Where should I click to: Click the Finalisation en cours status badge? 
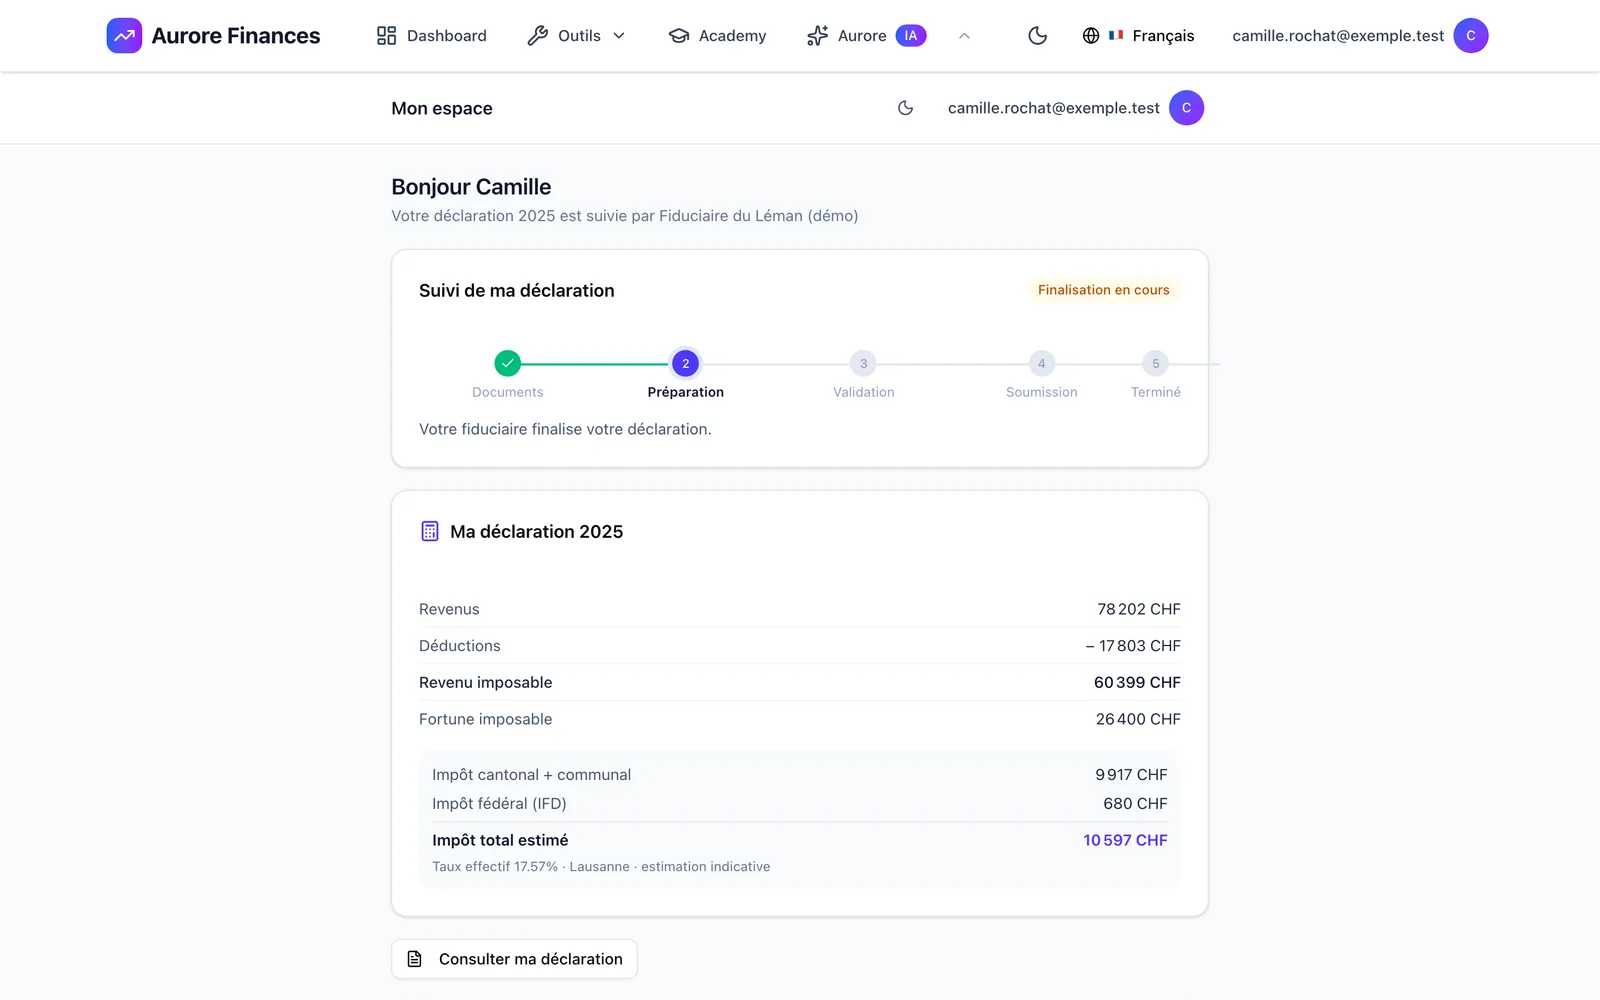[x=1104, y=290]
